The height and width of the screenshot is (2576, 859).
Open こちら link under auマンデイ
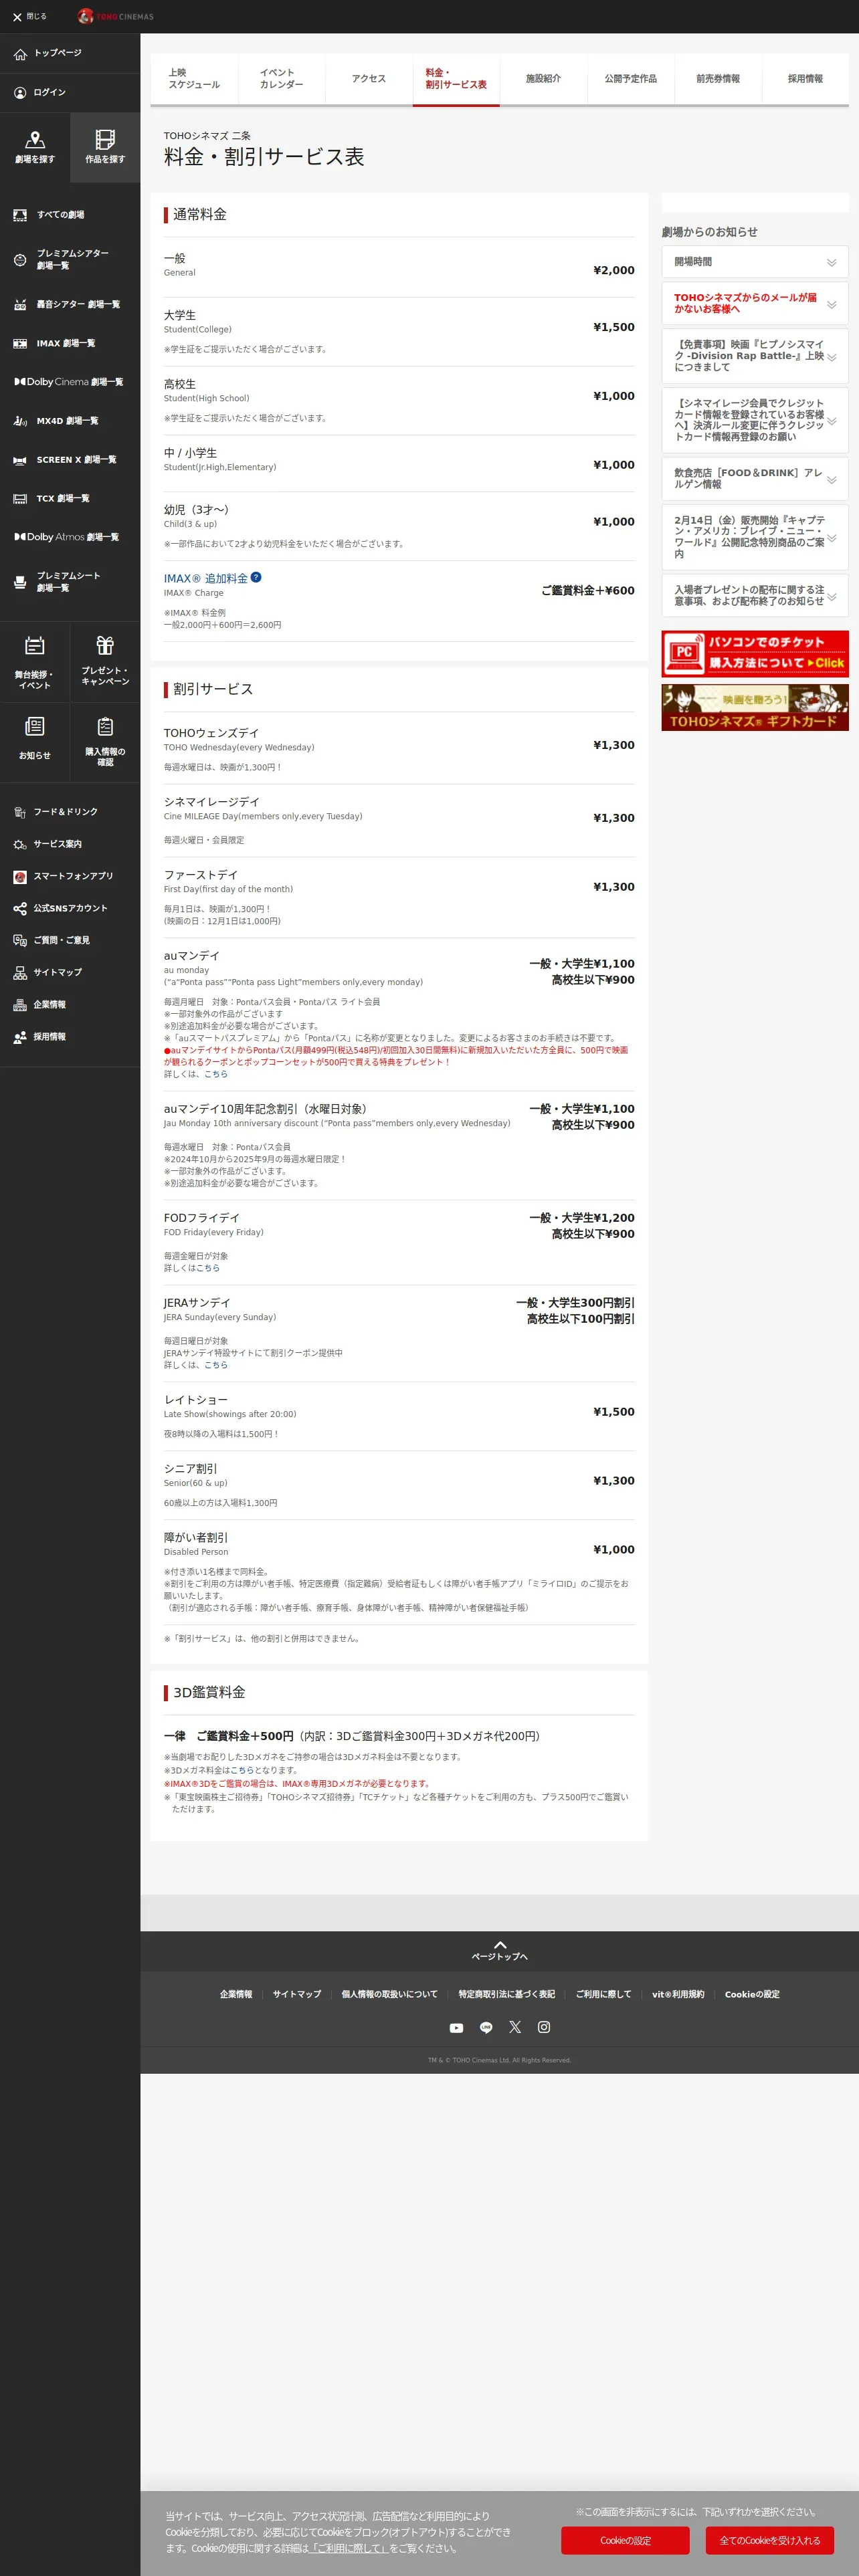[x=216, y=1074]
